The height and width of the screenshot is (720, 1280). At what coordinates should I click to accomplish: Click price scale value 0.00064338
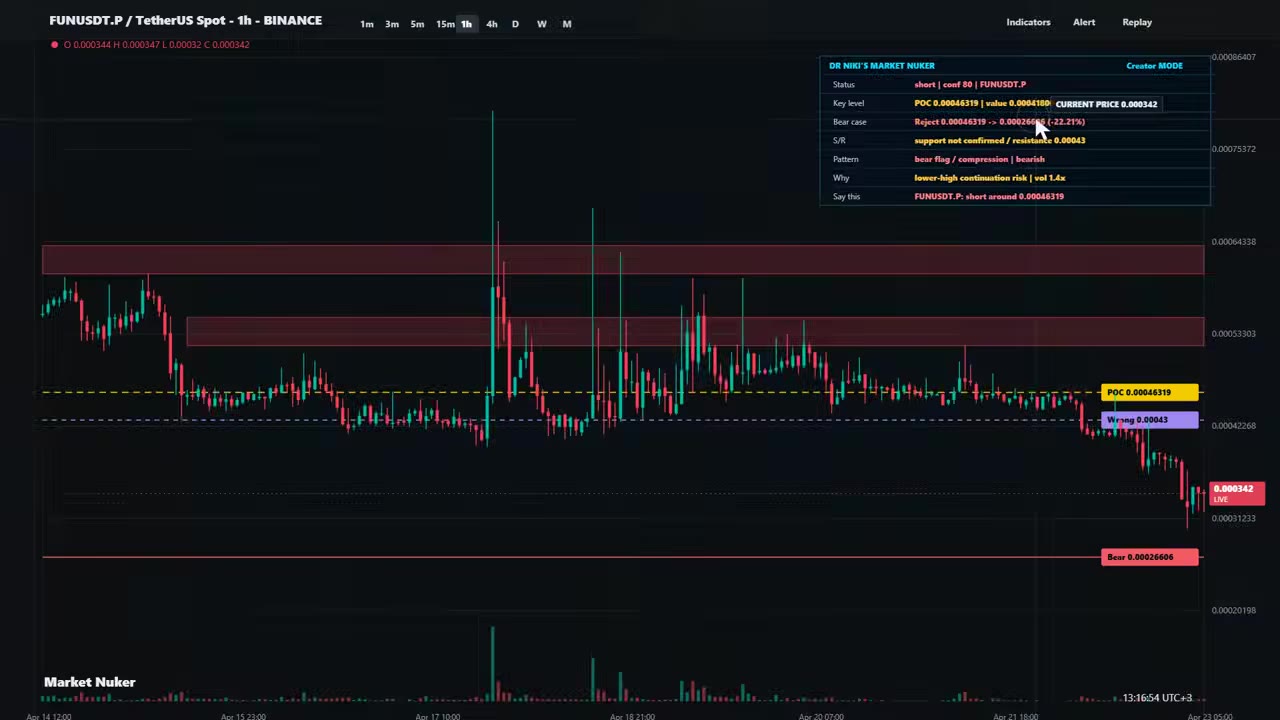pyautogui.click(x=1233, y=241)
